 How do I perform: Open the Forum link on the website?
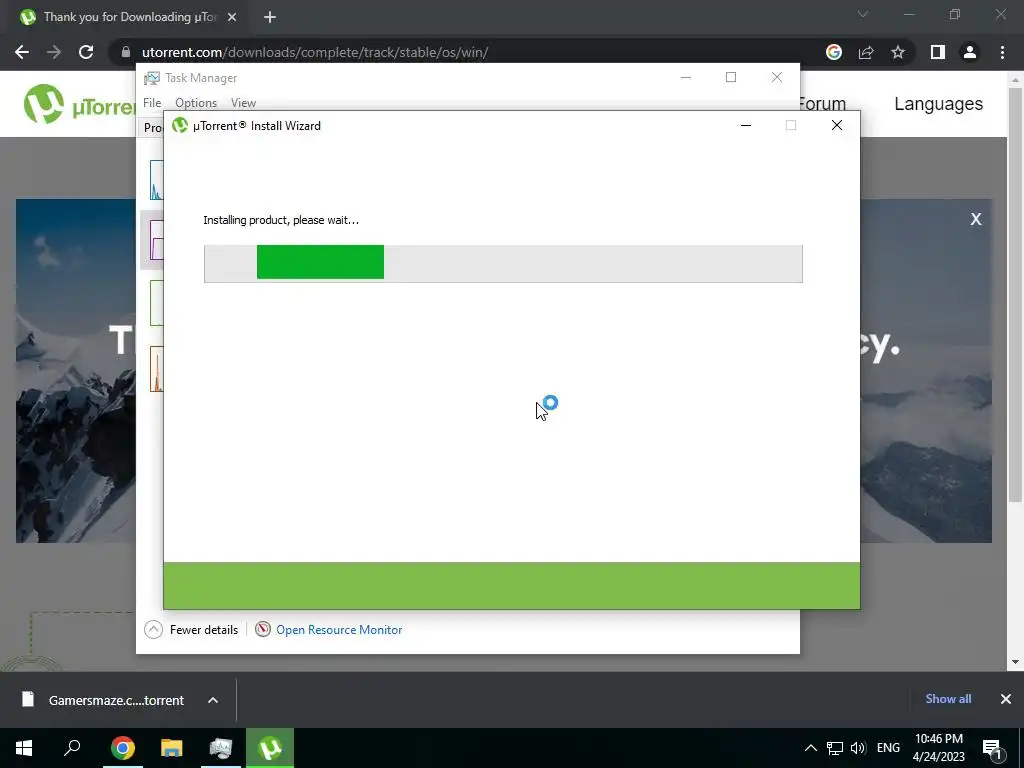pyautogui.click(x=823, y=104)
